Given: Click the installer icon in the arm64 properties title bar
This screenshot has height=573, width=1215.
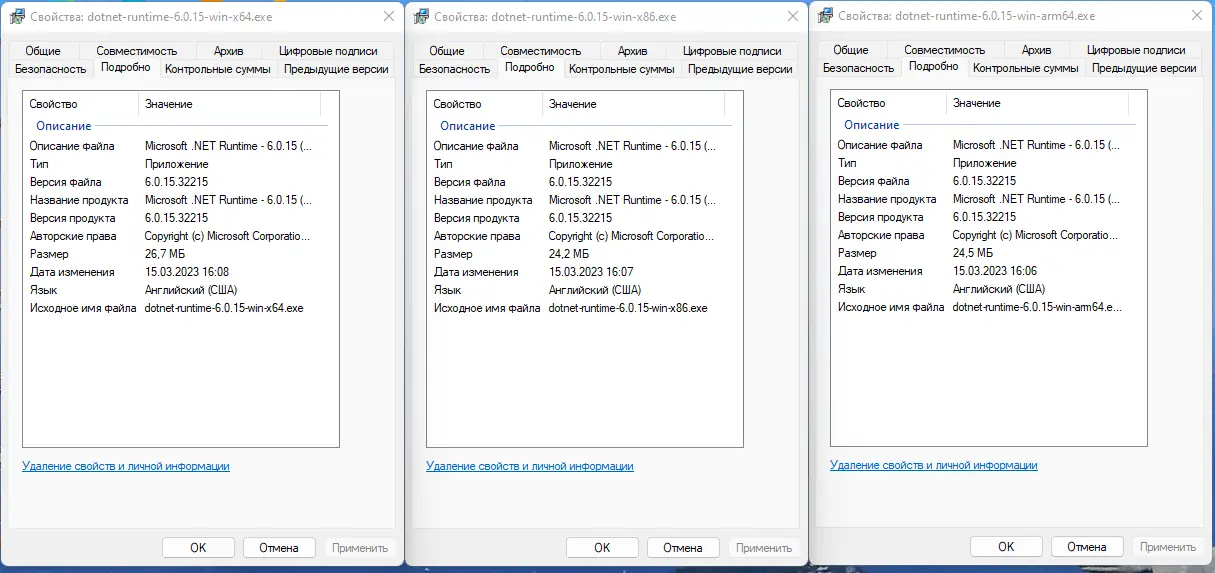Looking at the screenshot, I should [x=824, y=16].
